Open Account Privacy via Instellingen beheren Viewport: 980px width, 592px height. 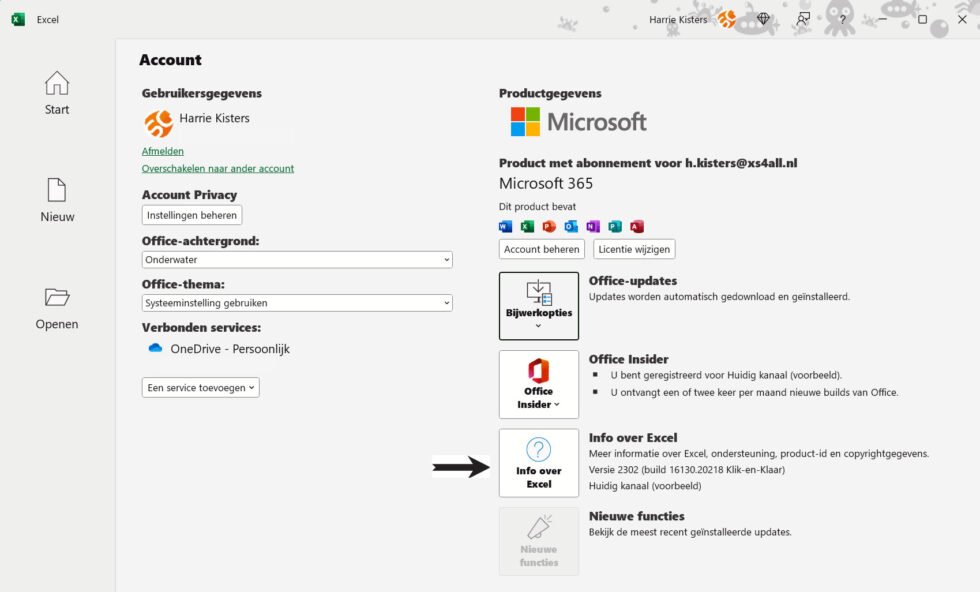(x=191, y=214)
